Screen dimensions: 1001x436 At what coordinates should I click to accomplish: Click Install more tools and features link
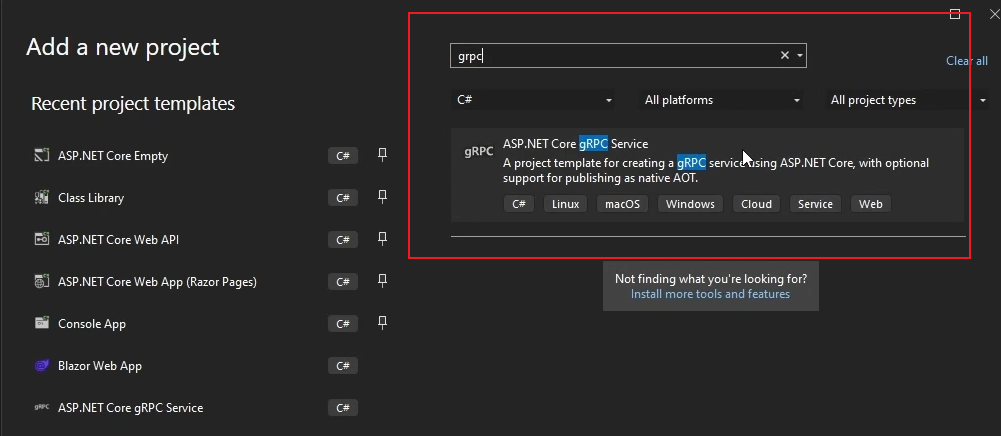coord(710,294)
